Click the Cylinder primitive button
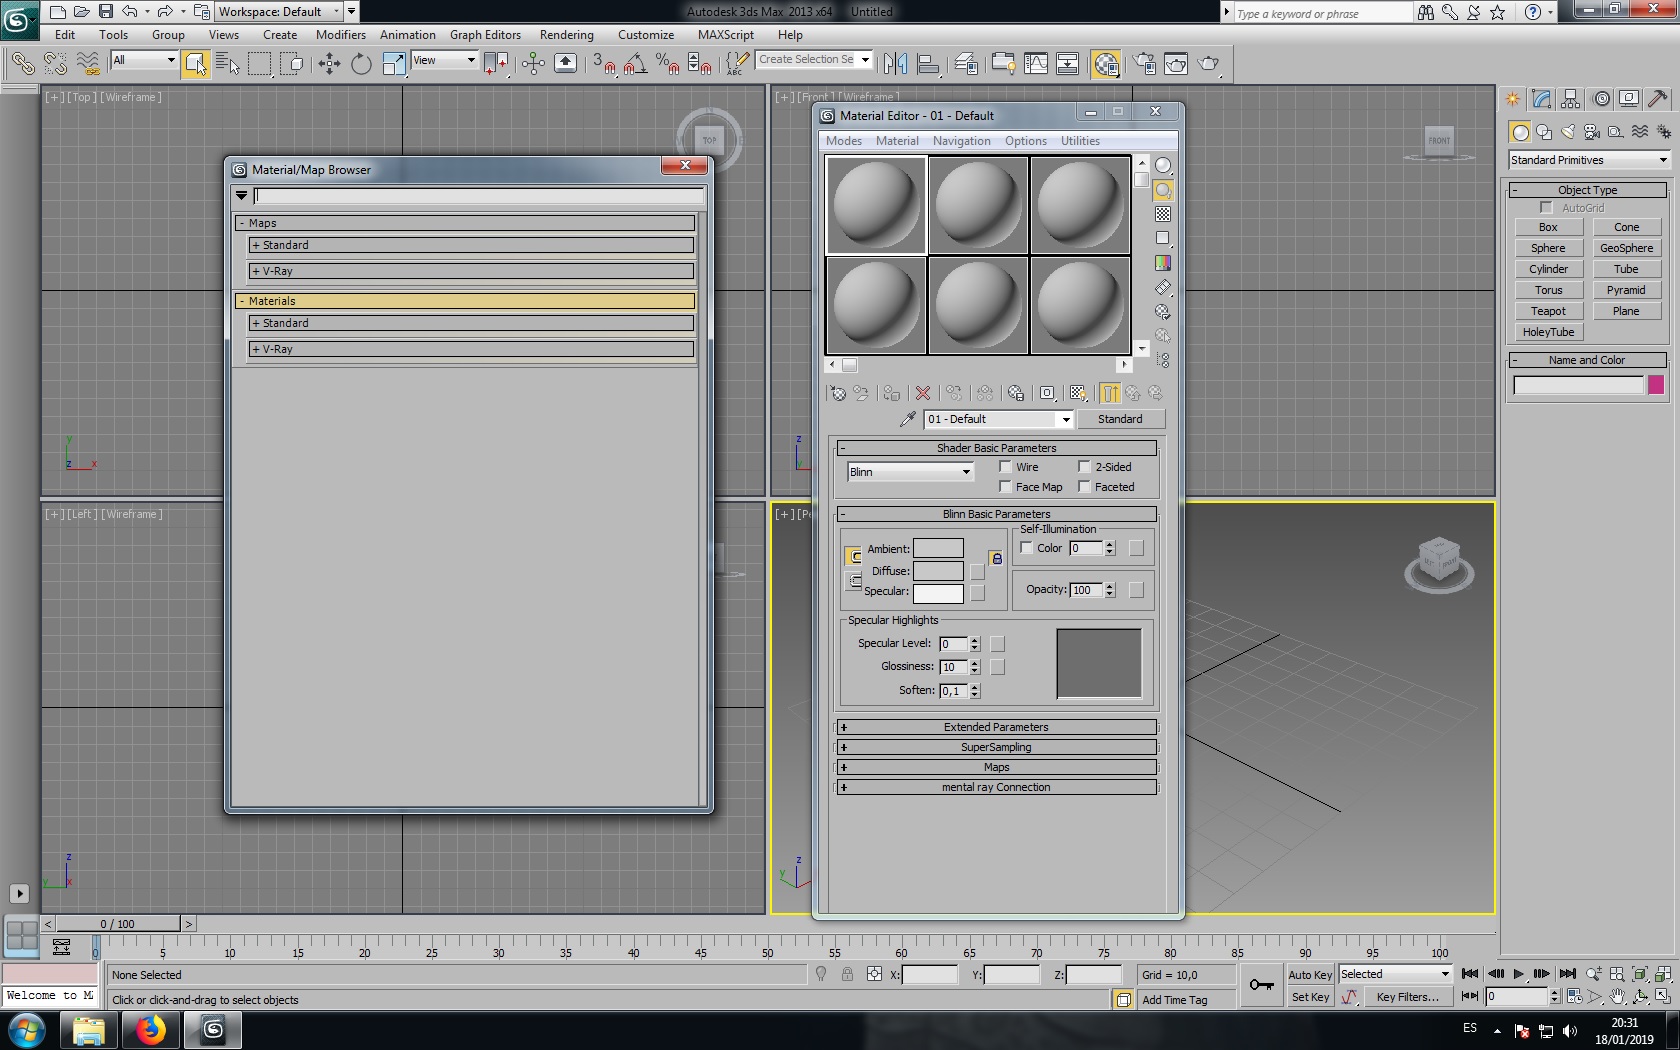The width and height of the screenshot is (1680, 1050). 1548,269
